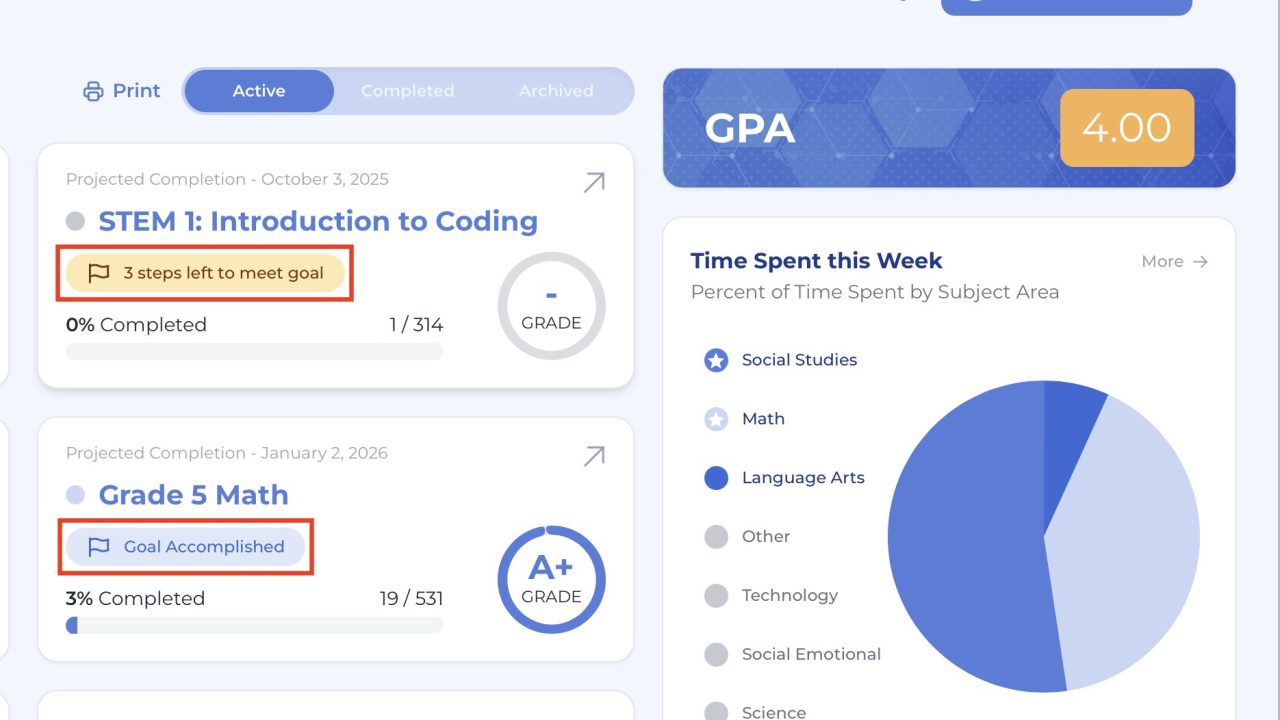Click the Language Arts legend dot
1280x720 pixels.
716,478
